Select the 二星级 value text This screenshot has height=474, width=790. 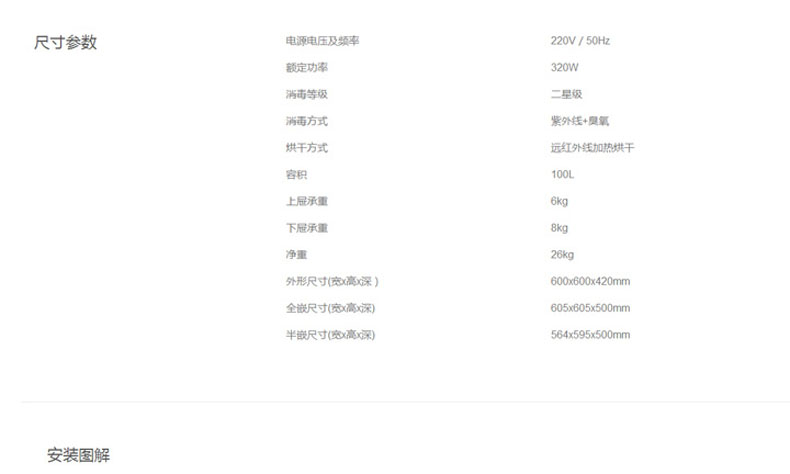point(566,94)
